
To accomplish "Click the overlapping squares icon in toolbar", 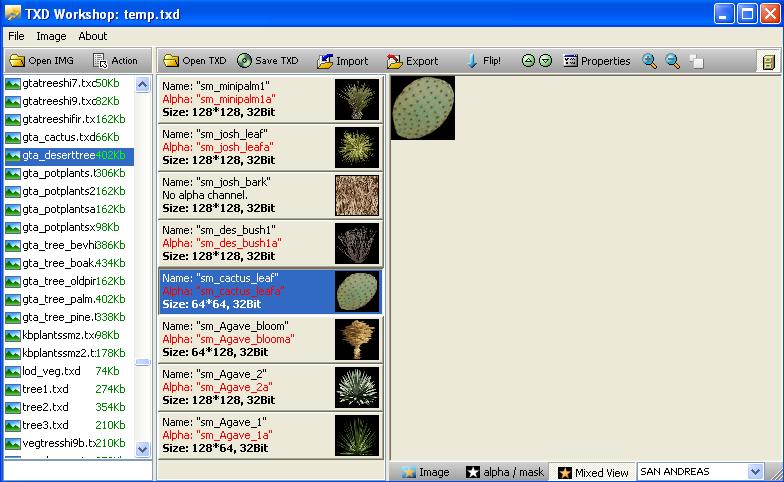I will pyautogui.click(x=696, y=61).
